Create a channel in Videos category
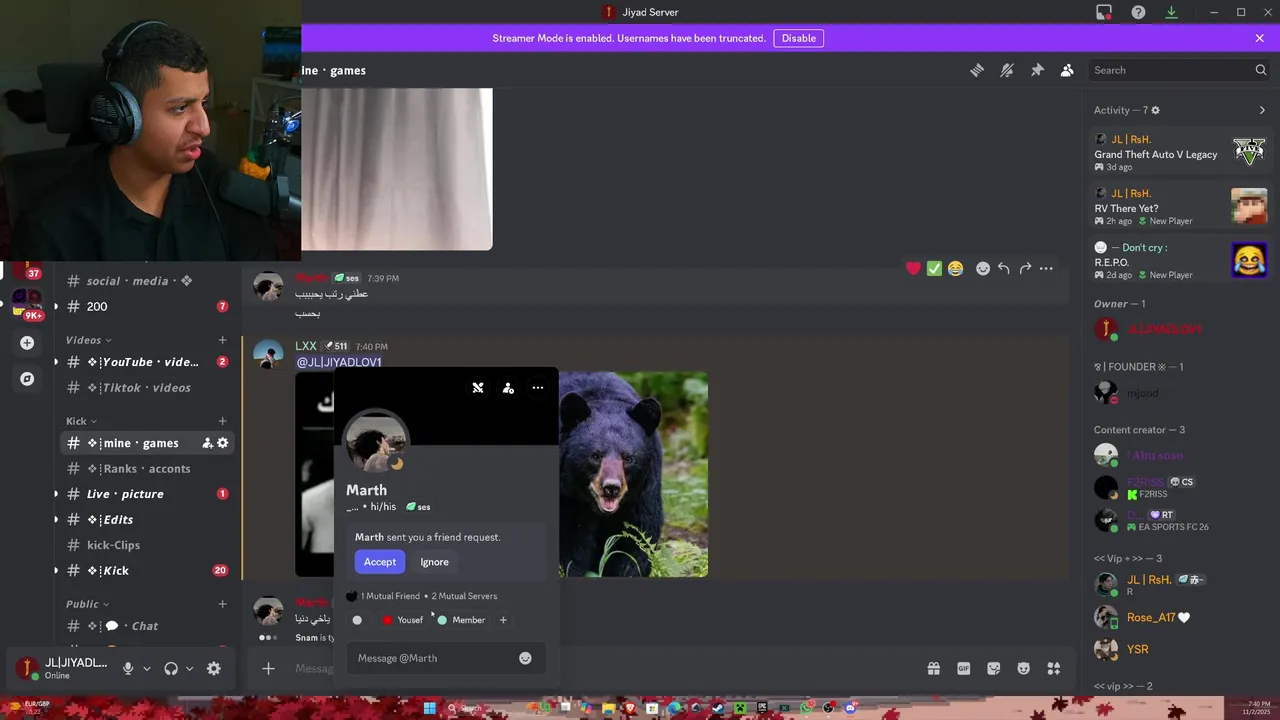 [x=222, y=340]
